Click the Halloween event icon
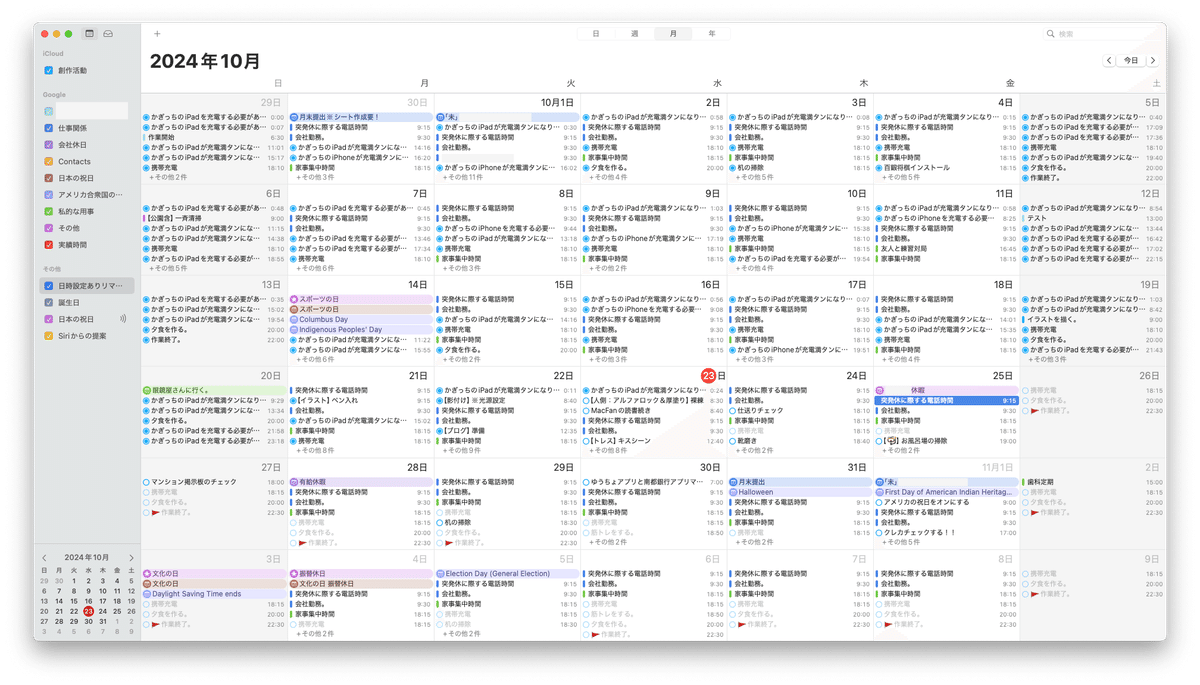 click(x=733, y=492)
